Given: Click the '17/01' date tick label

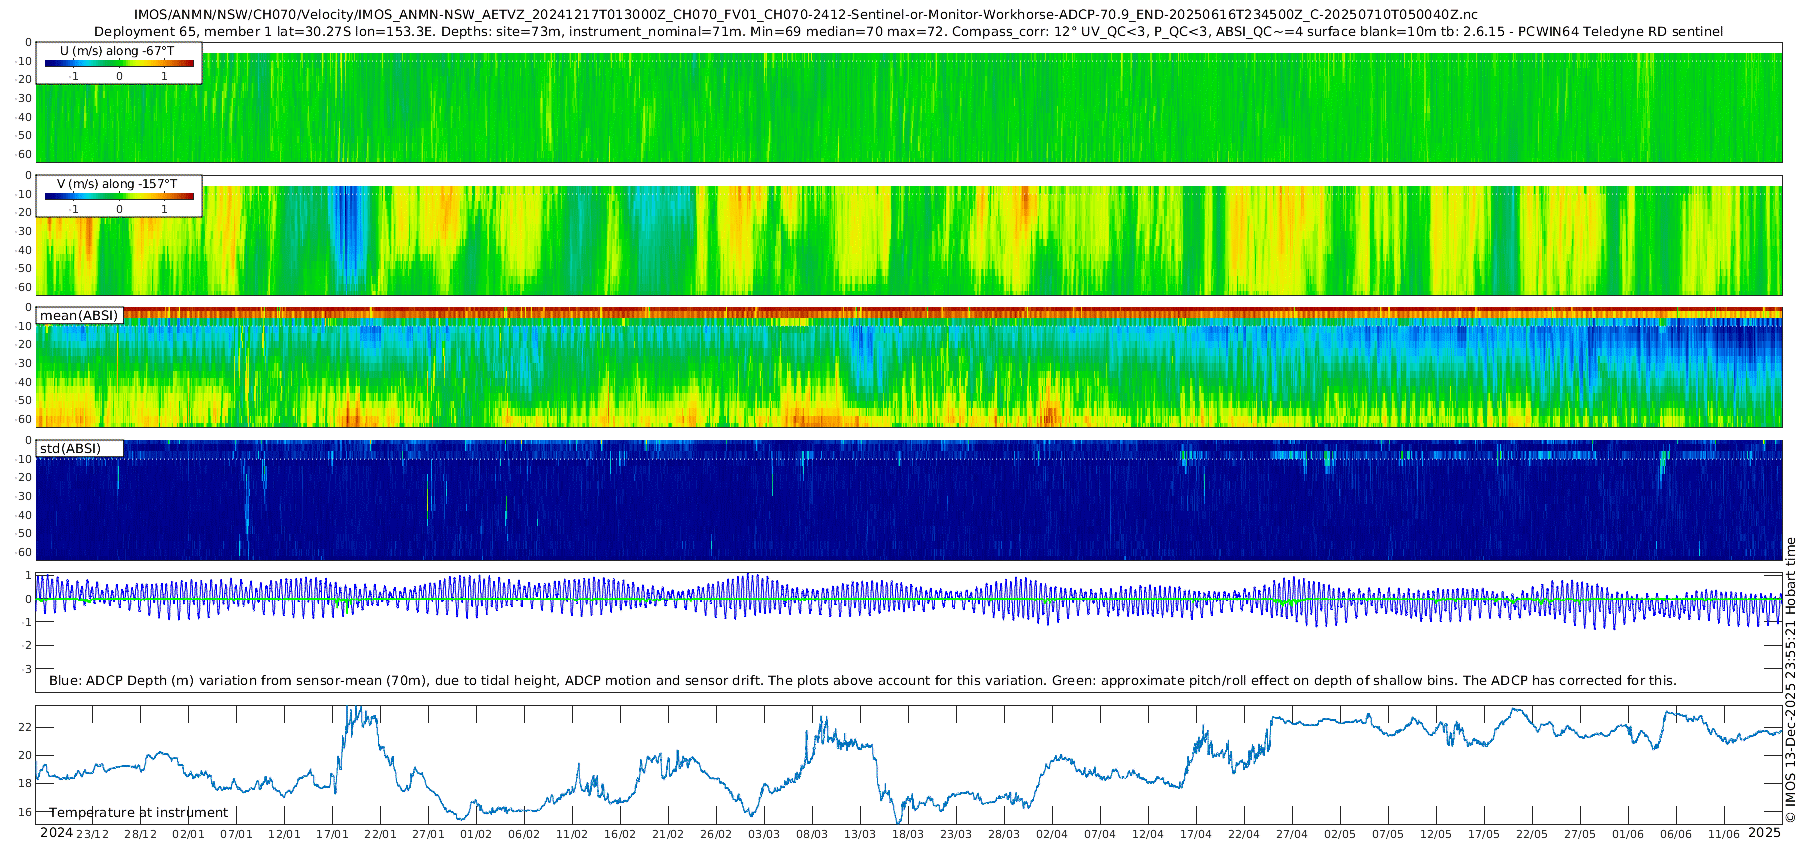Looking at the screenshot, I should pos(333,834).
